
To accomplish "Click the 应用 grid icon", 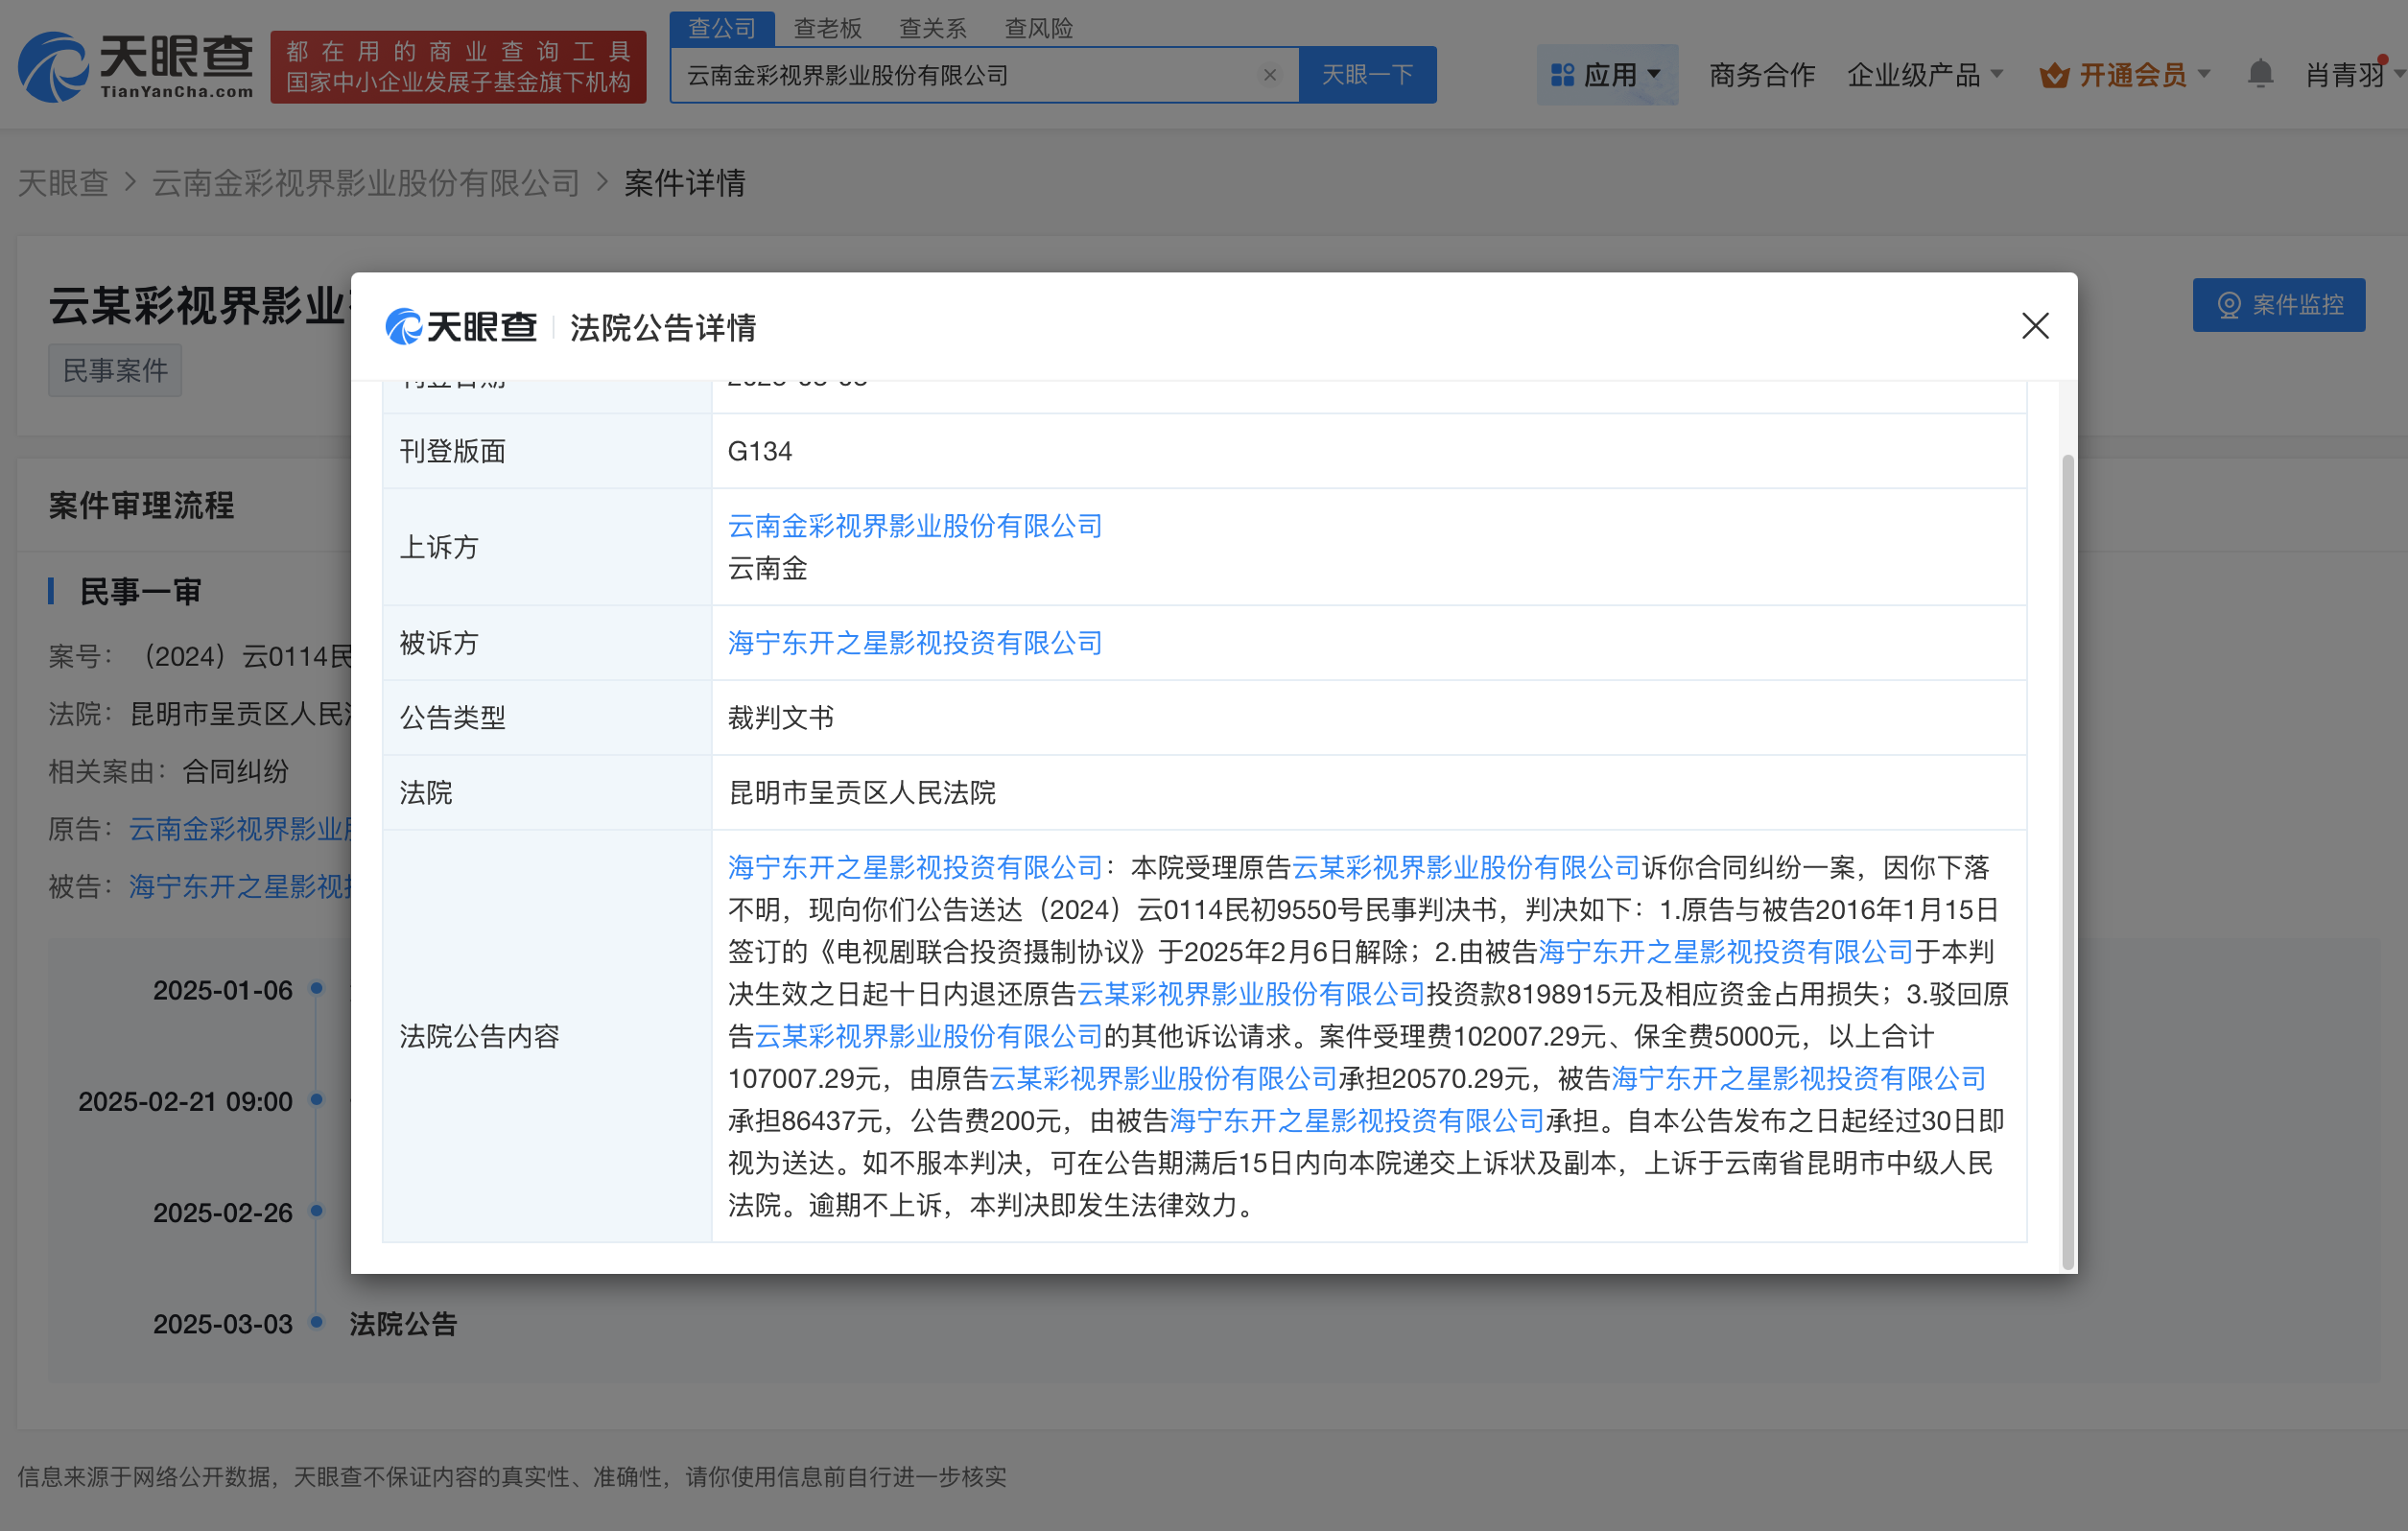I will point(1561,75).
